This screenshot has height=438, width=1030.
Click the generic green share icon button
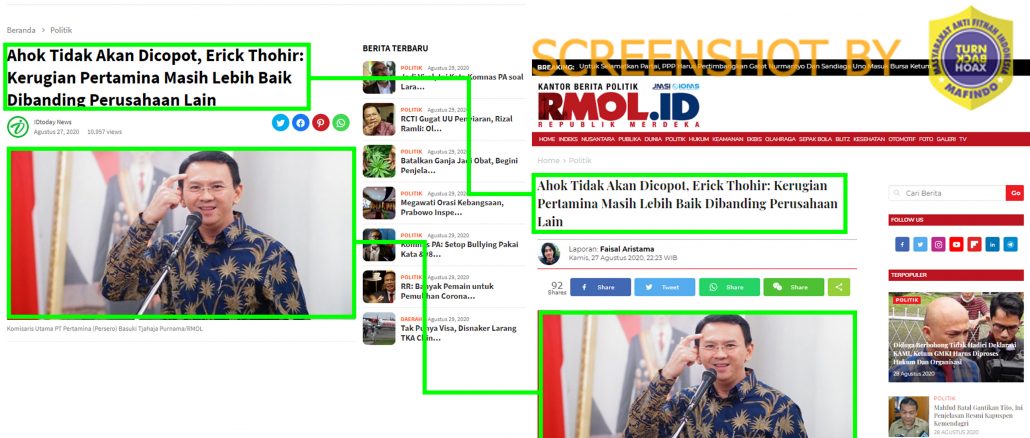838,287
